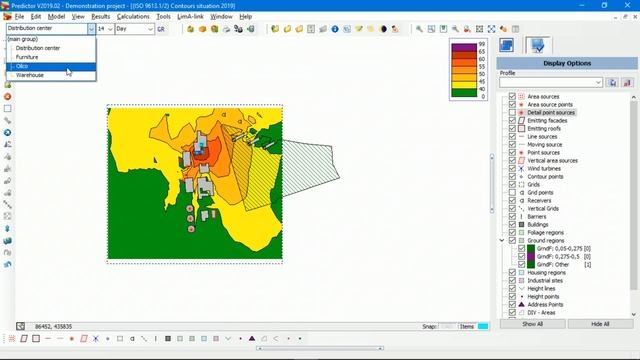Click the icon left of the coordinates readout
640x360 pixels.
pyautogui.click(x=20, y=326)
